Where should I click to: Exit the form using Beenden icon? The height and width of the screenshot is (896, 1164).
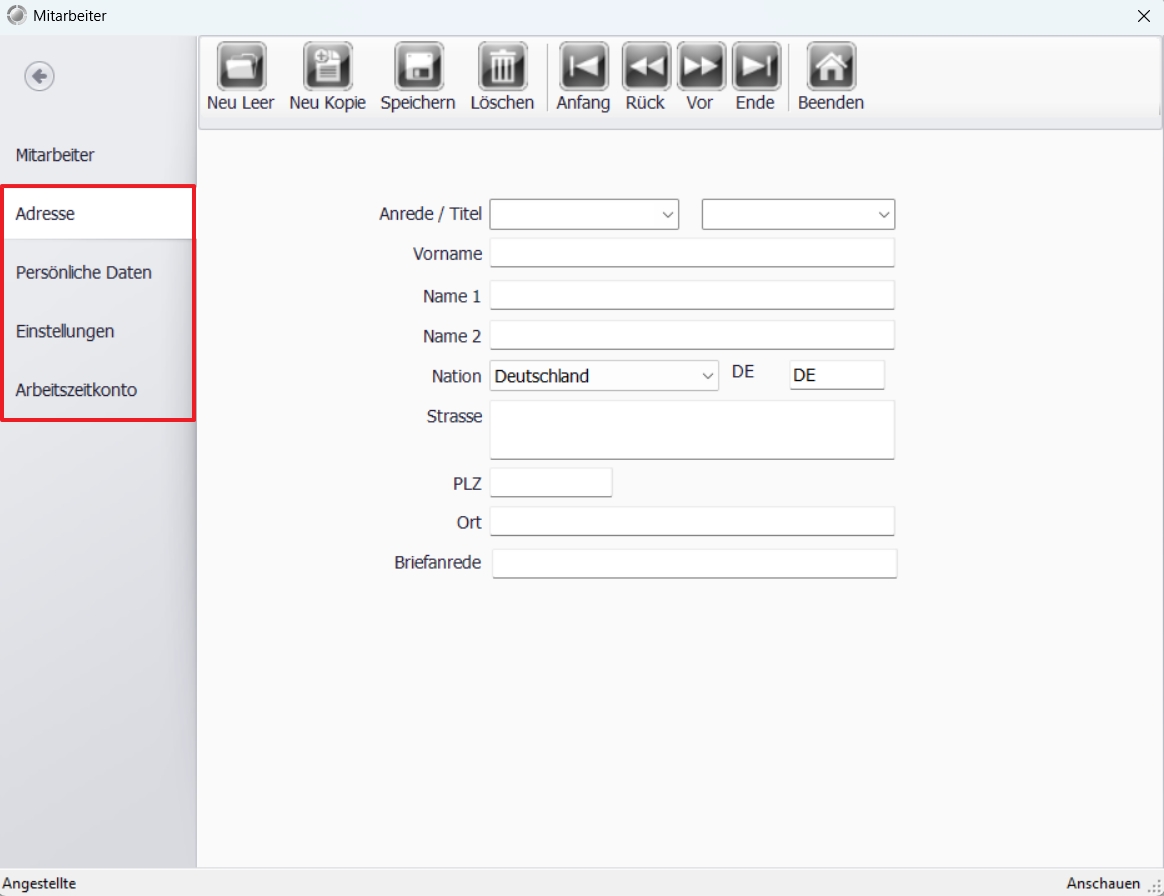tap(831, 67)
